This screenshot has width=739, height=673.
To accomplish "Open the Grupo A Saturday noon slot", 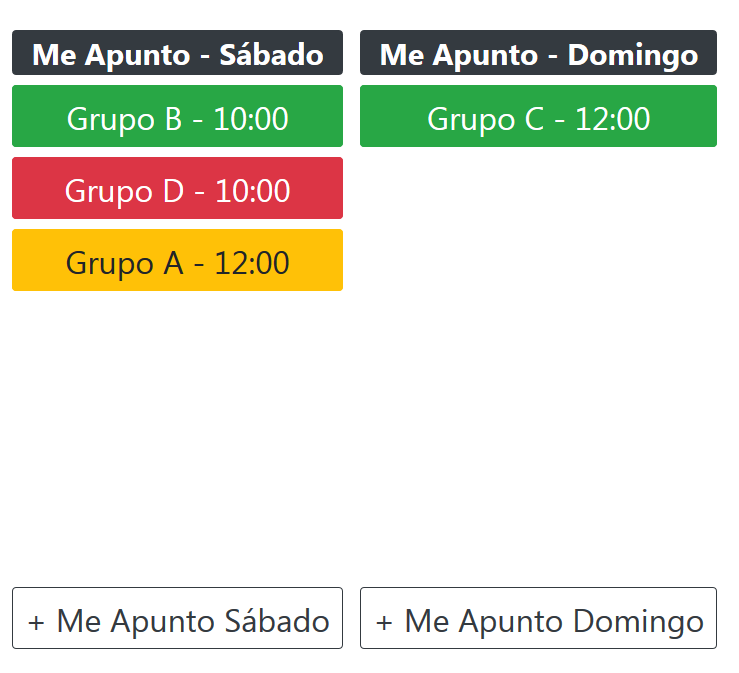I will [177, 261].
